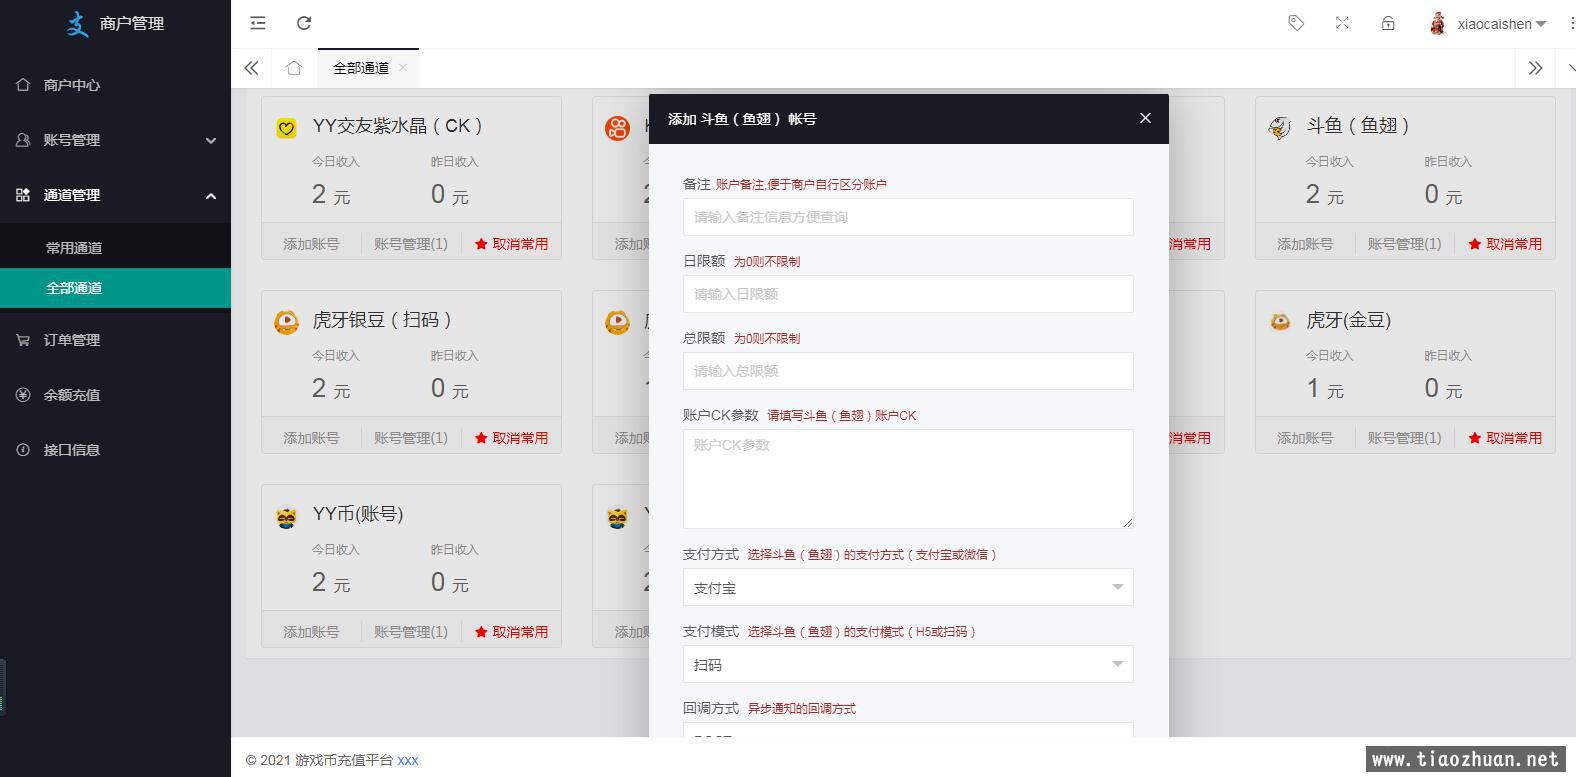
Task: Click the home icon tab
Action: (x=293, y=68)
